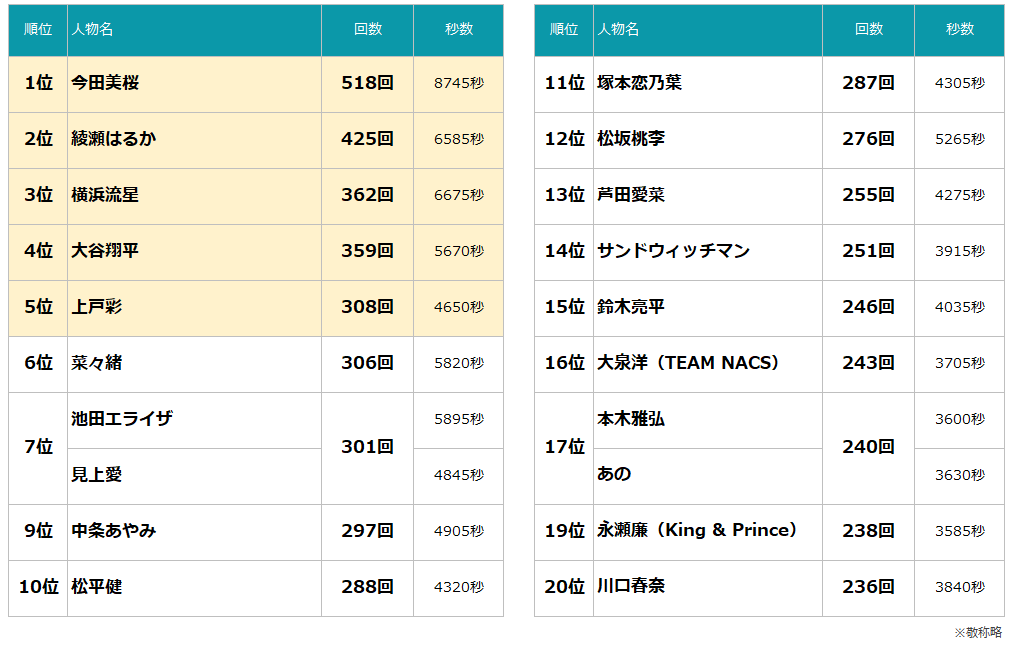Select サンドウィッチマン in the right table
Viewport: 1014px width, 652px height.
coord(673,252)
